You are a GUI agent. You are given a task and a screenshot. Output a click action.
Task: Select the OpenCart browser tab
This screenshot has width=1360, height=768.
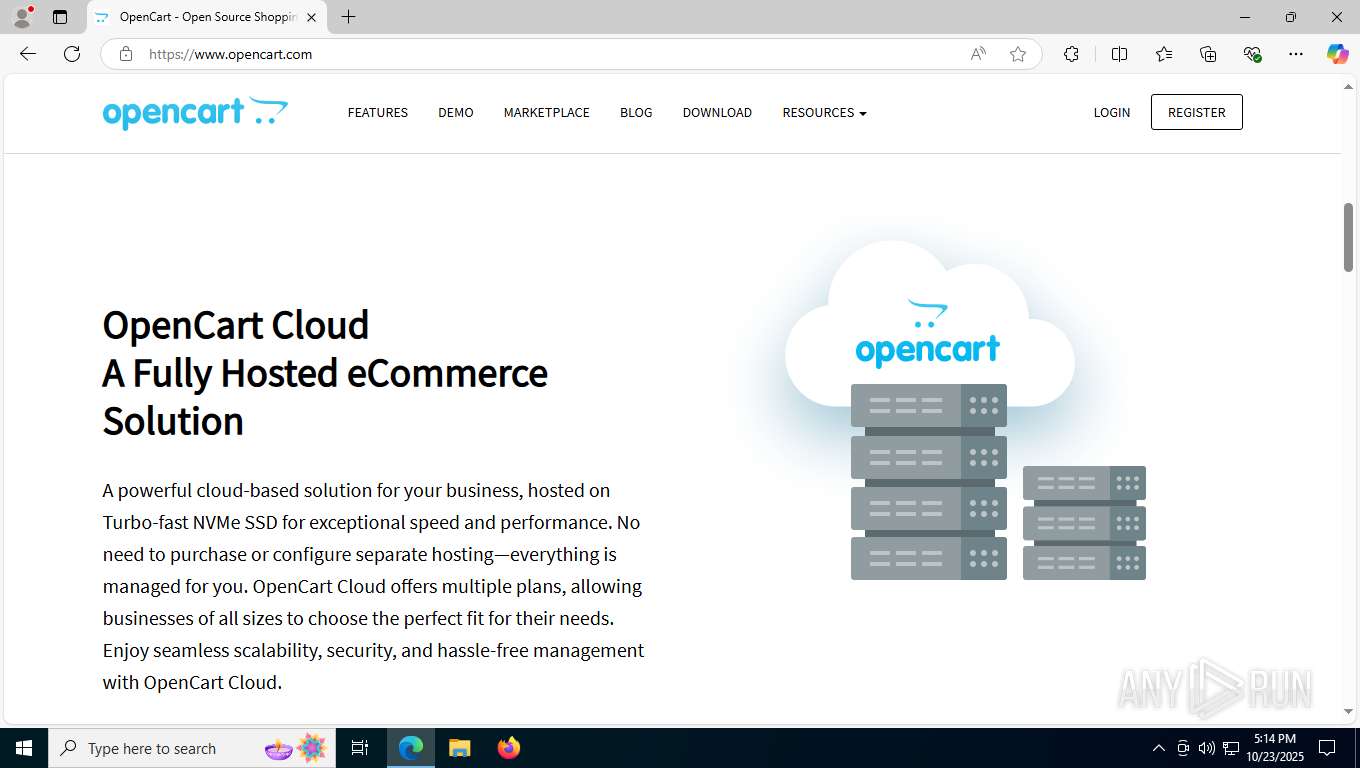(207, 17)
